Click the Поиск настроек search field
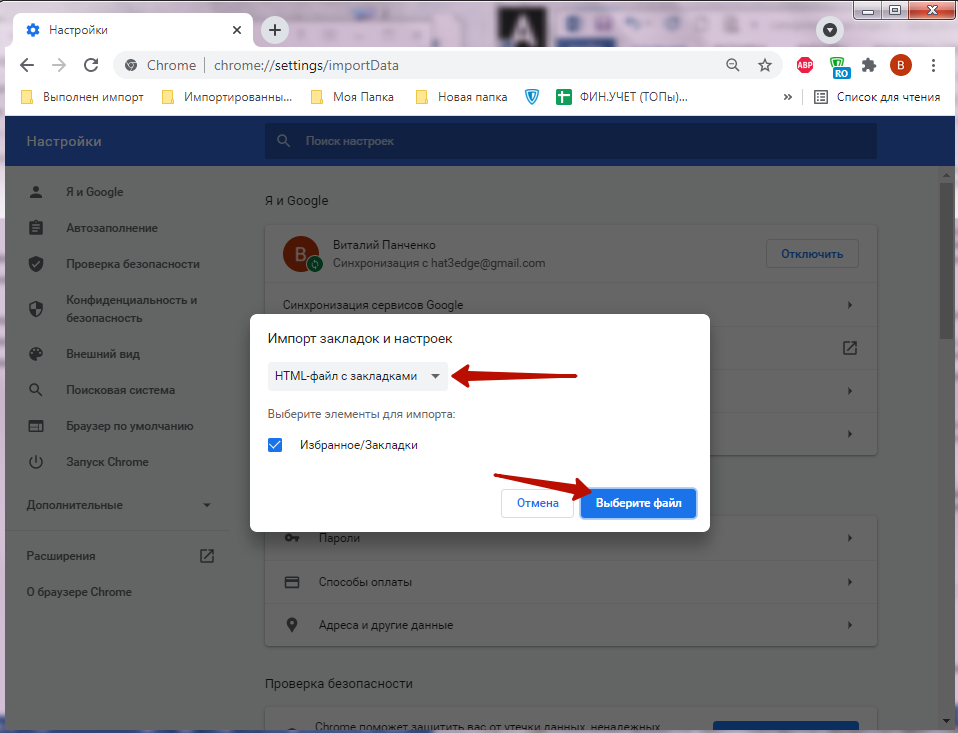The width and height of the screenshot is (958, 733). [570, 141]
